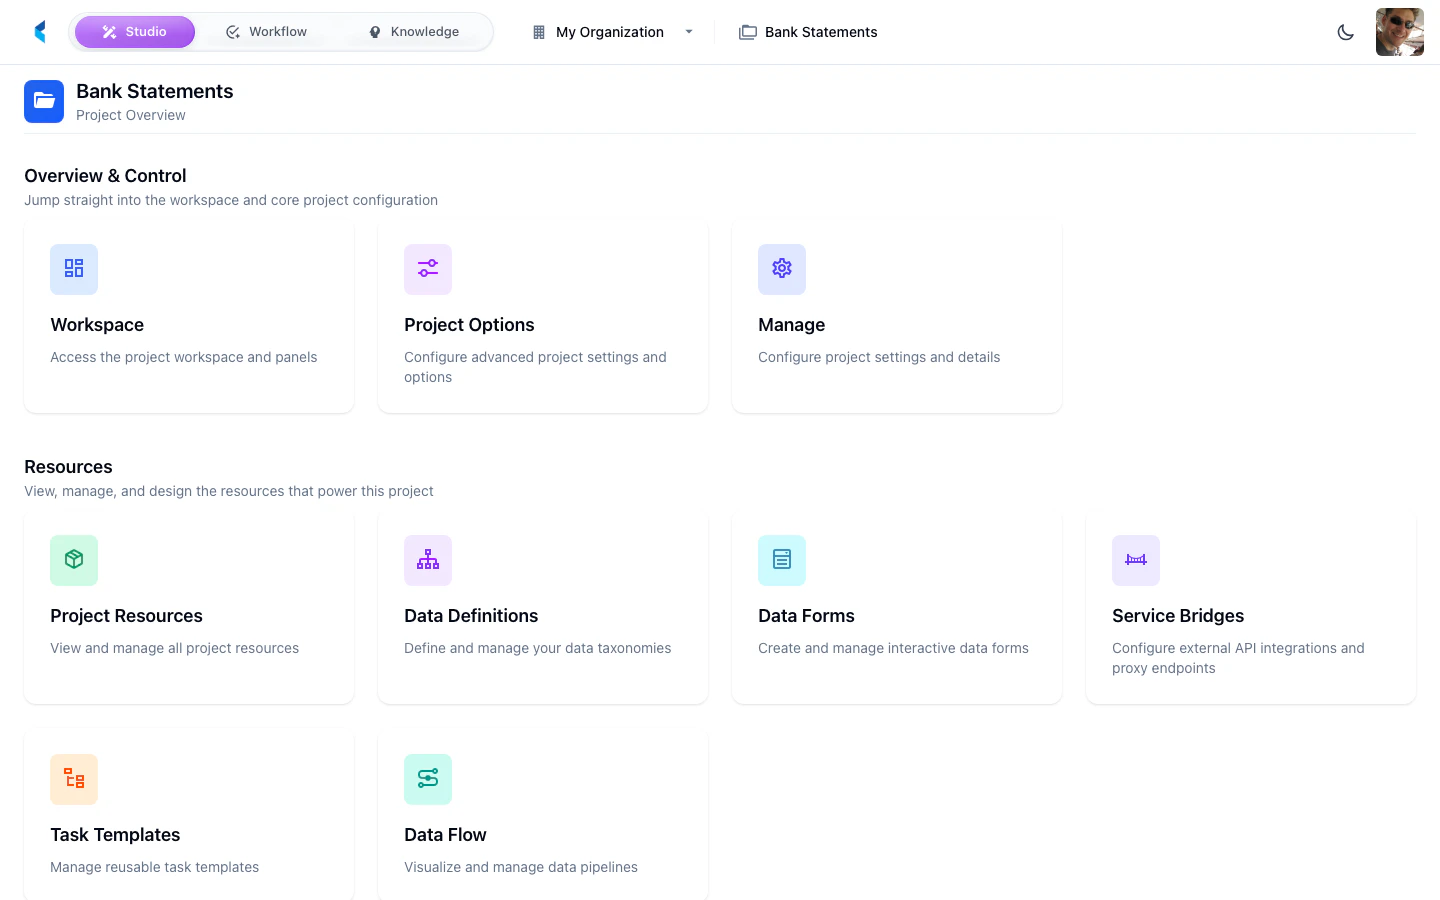Open the Workspace panels icon
This screenshot has height=900, width=1440.
[x=74, y=269]
